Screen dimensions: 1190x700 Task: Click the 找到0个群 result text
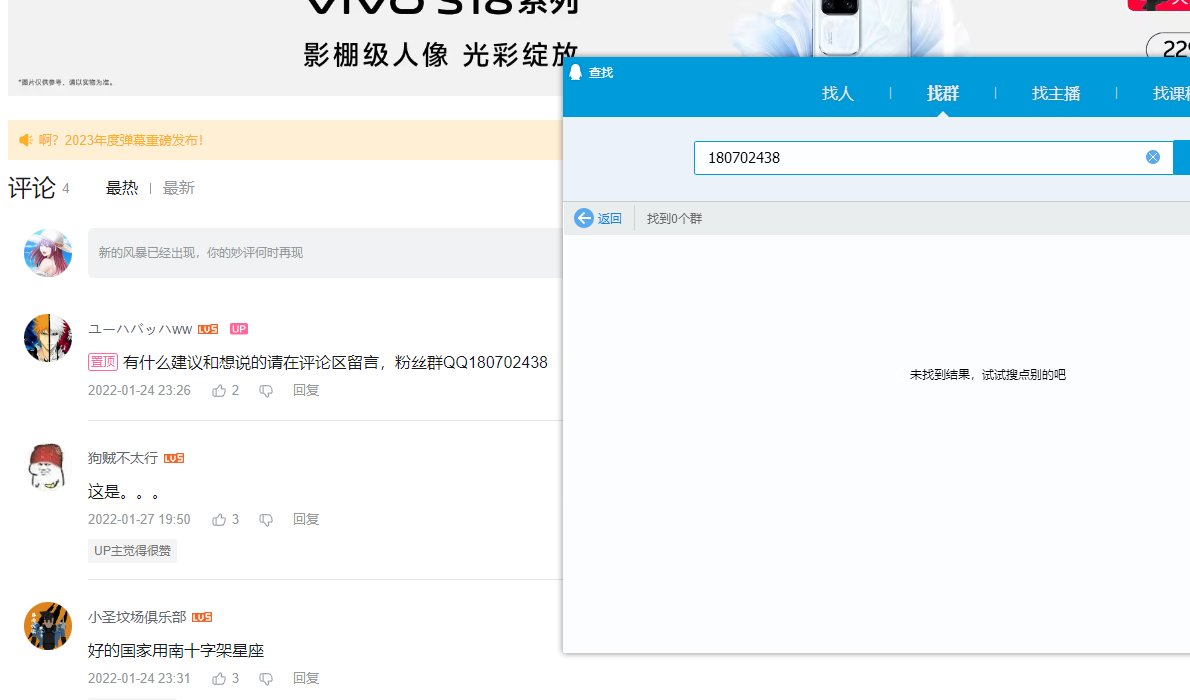coord(674,219)
